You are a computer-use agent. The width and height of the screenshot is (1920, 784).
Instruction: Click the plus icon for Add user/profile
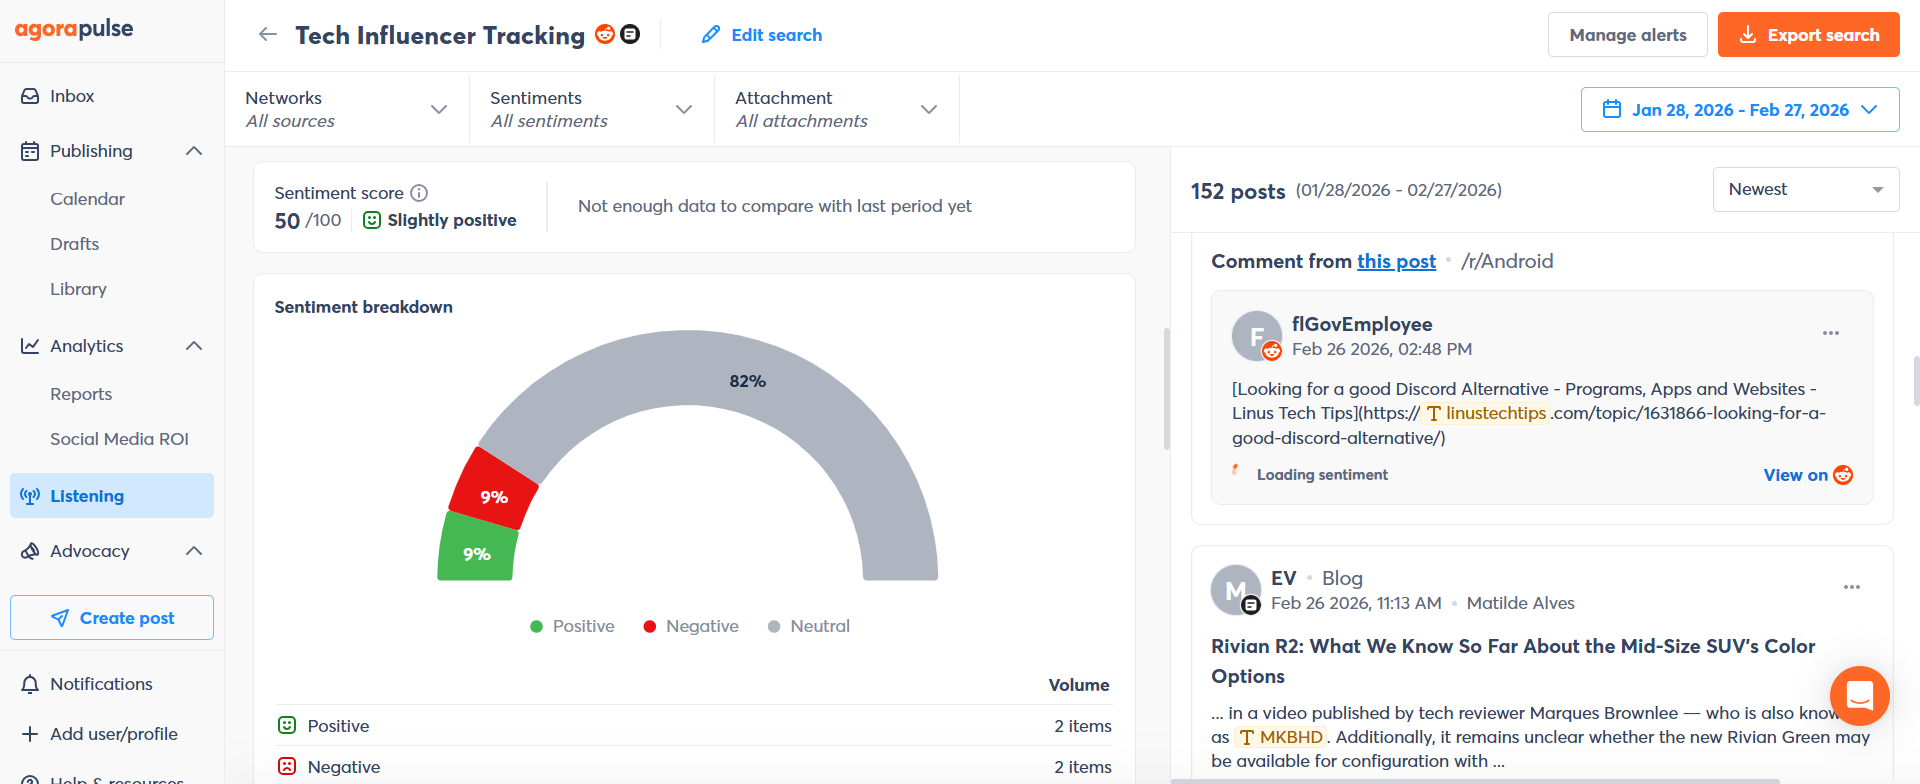(x=30, y=734)
